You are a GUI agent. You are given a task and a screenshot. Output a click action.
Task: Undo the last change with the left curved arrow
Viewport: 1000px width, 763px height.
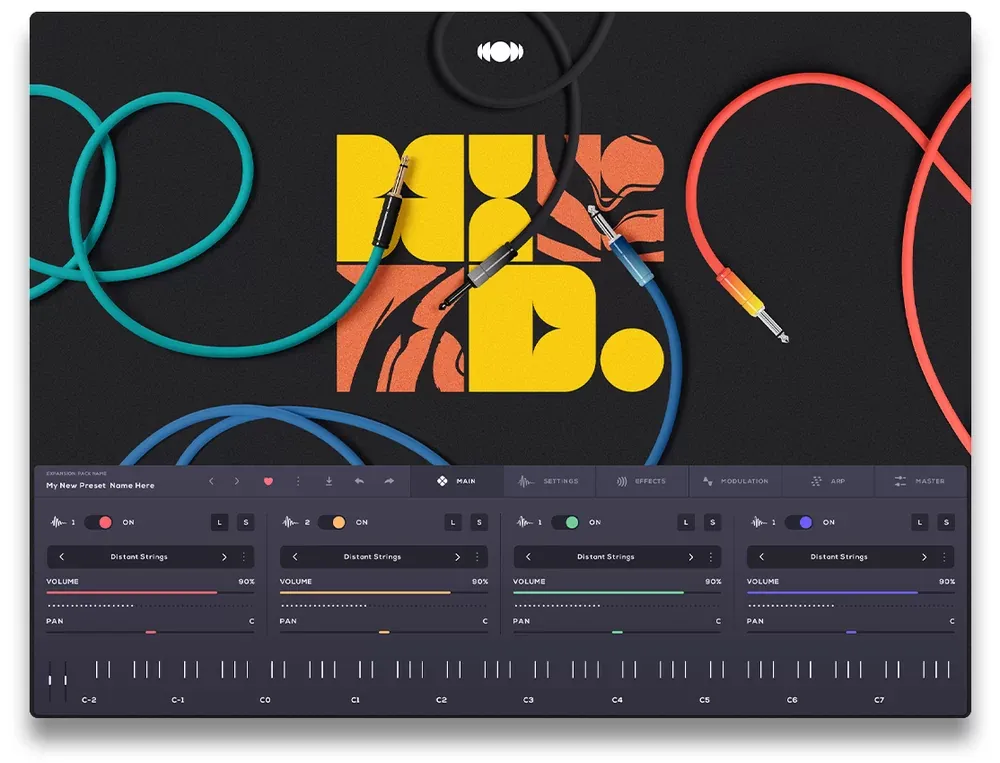click(x=359, y=481)
